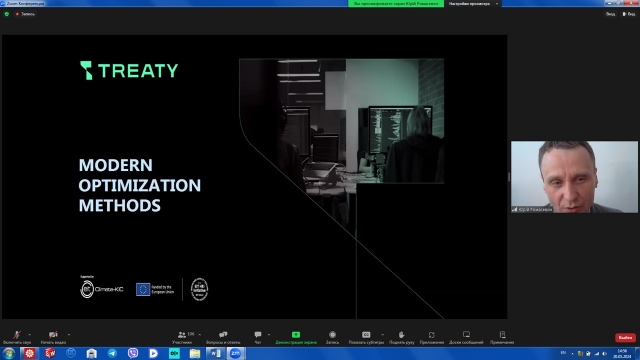Open File Explorer folder in taskbar
This screenshot has height=360, width=640.
click(195, 353)
